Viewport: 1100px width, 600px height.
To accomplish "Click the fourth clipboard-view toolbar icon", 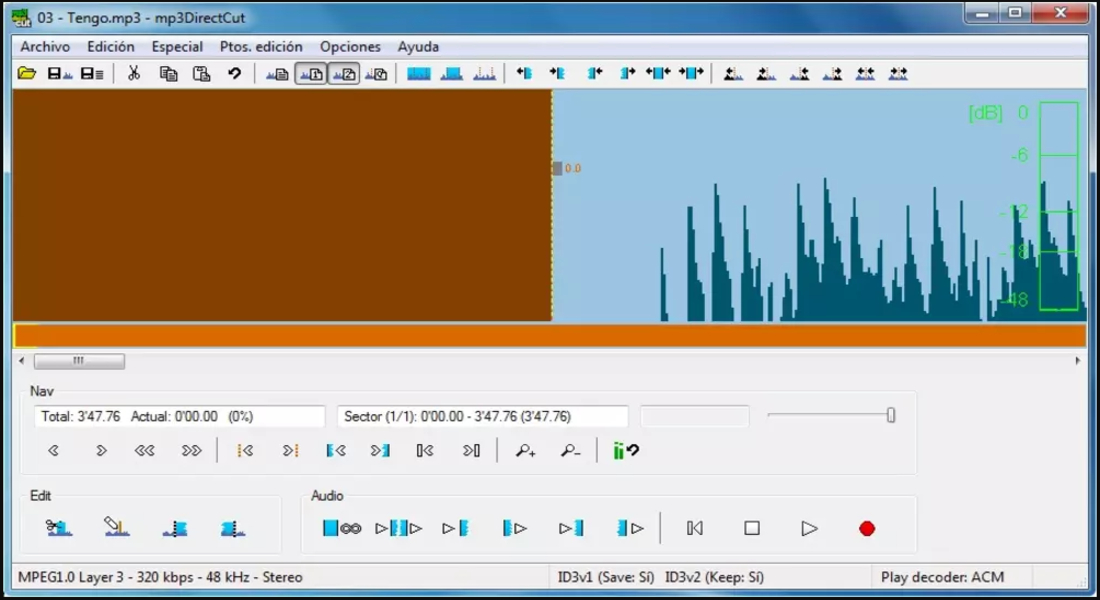I will [377, 73].
